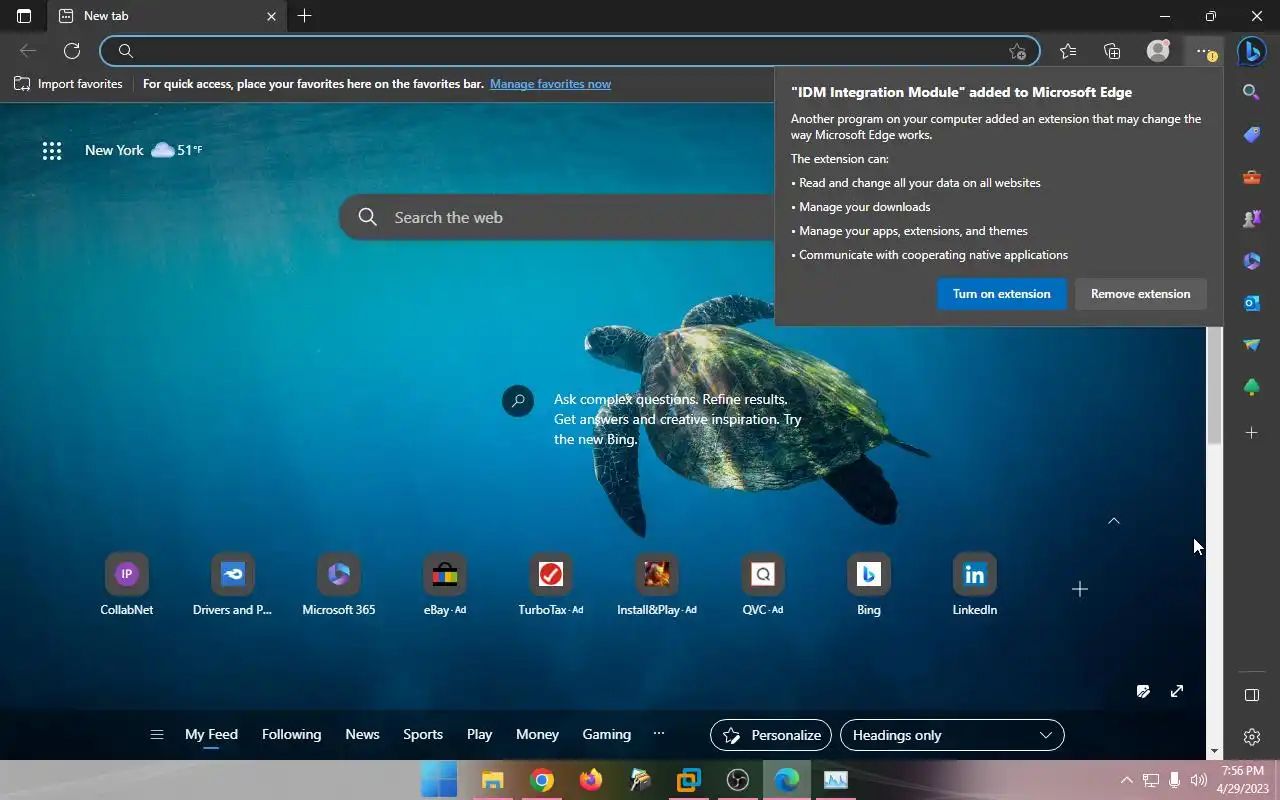Add this page to favorites star
Image resolution: width=1280 pixels, height=800 pixels.
pos(1017,51)
